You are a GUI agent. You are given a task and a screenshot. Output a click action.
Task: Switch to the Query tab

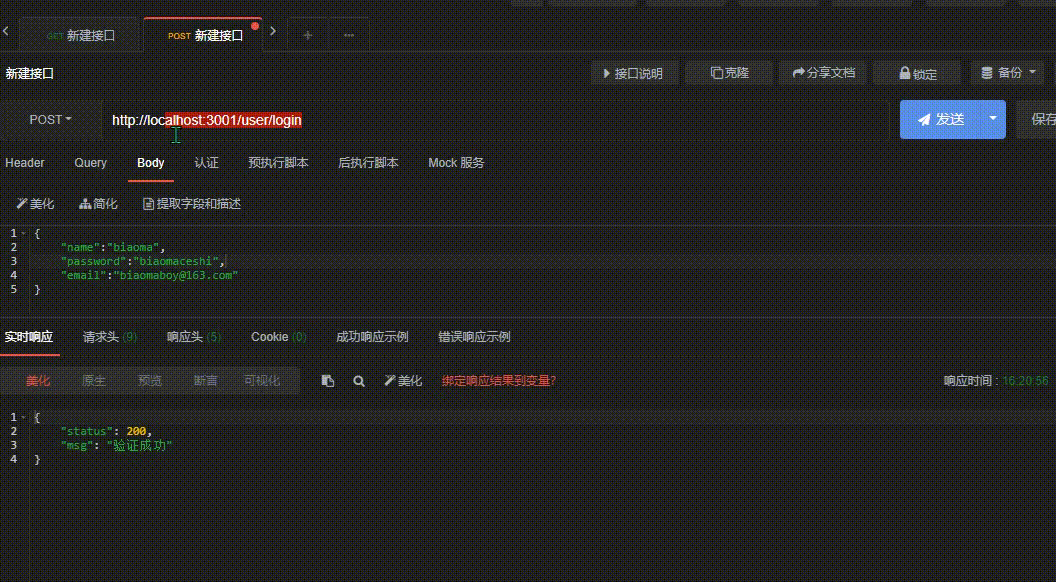(x=90, y=162)
